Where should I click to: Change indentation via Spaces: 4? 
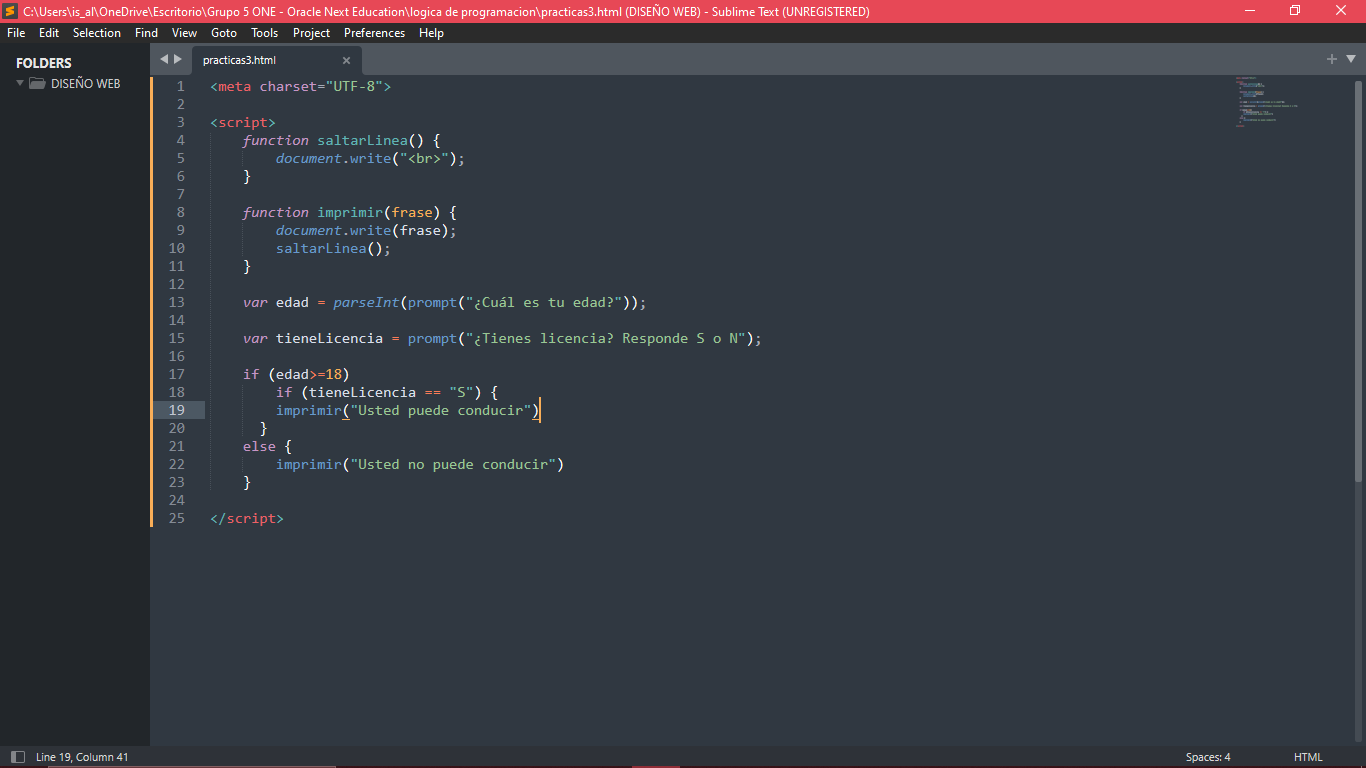click(x=1208, y=757)
